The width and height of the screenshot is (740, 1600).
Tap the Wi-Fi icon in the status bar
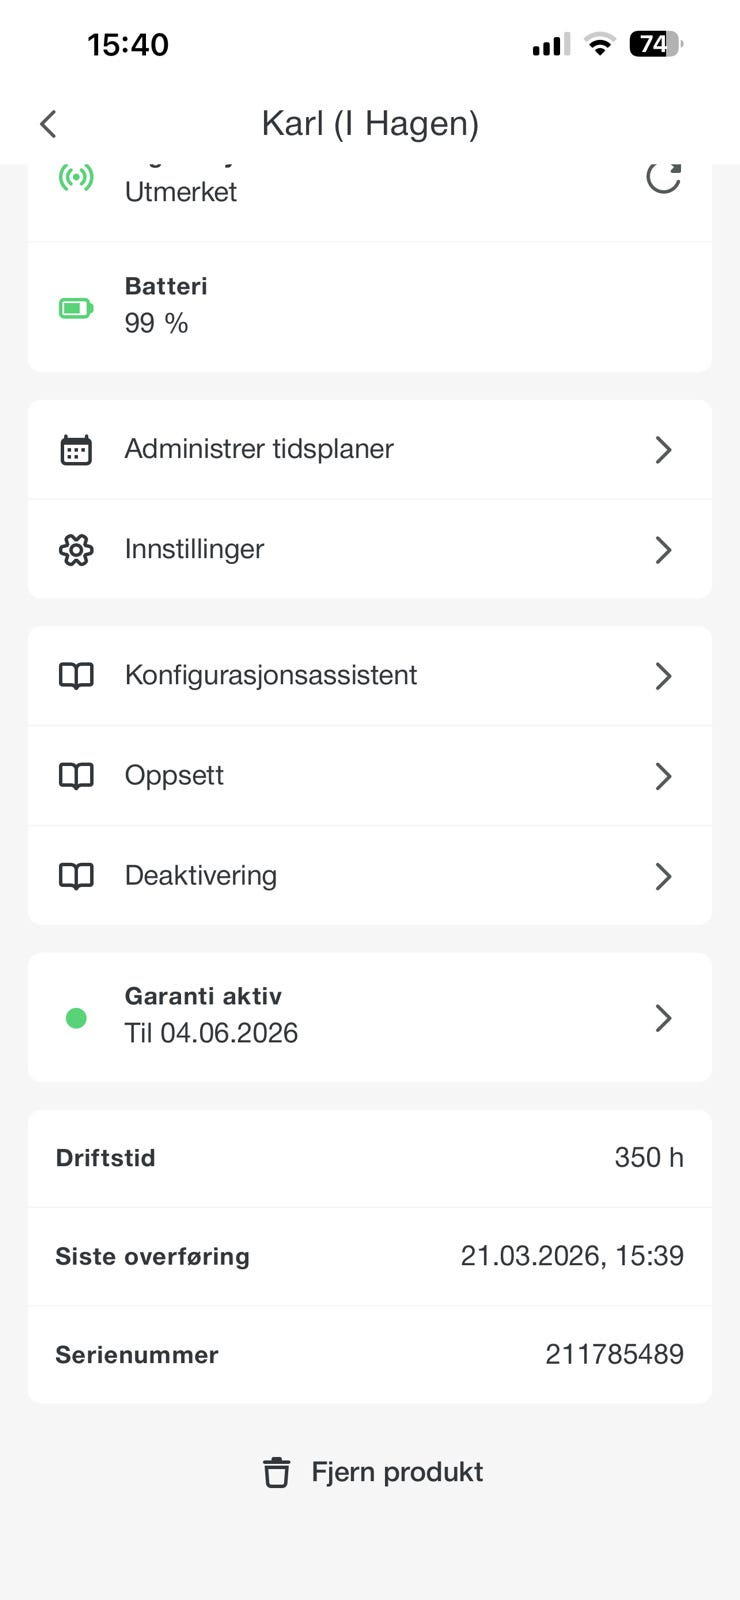(600, 44)
